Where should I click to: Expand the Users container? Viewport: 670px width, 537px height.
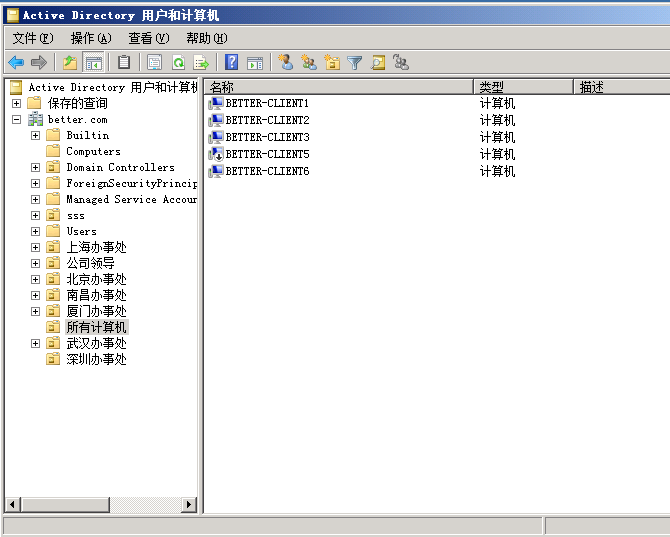tap(35, 232)
